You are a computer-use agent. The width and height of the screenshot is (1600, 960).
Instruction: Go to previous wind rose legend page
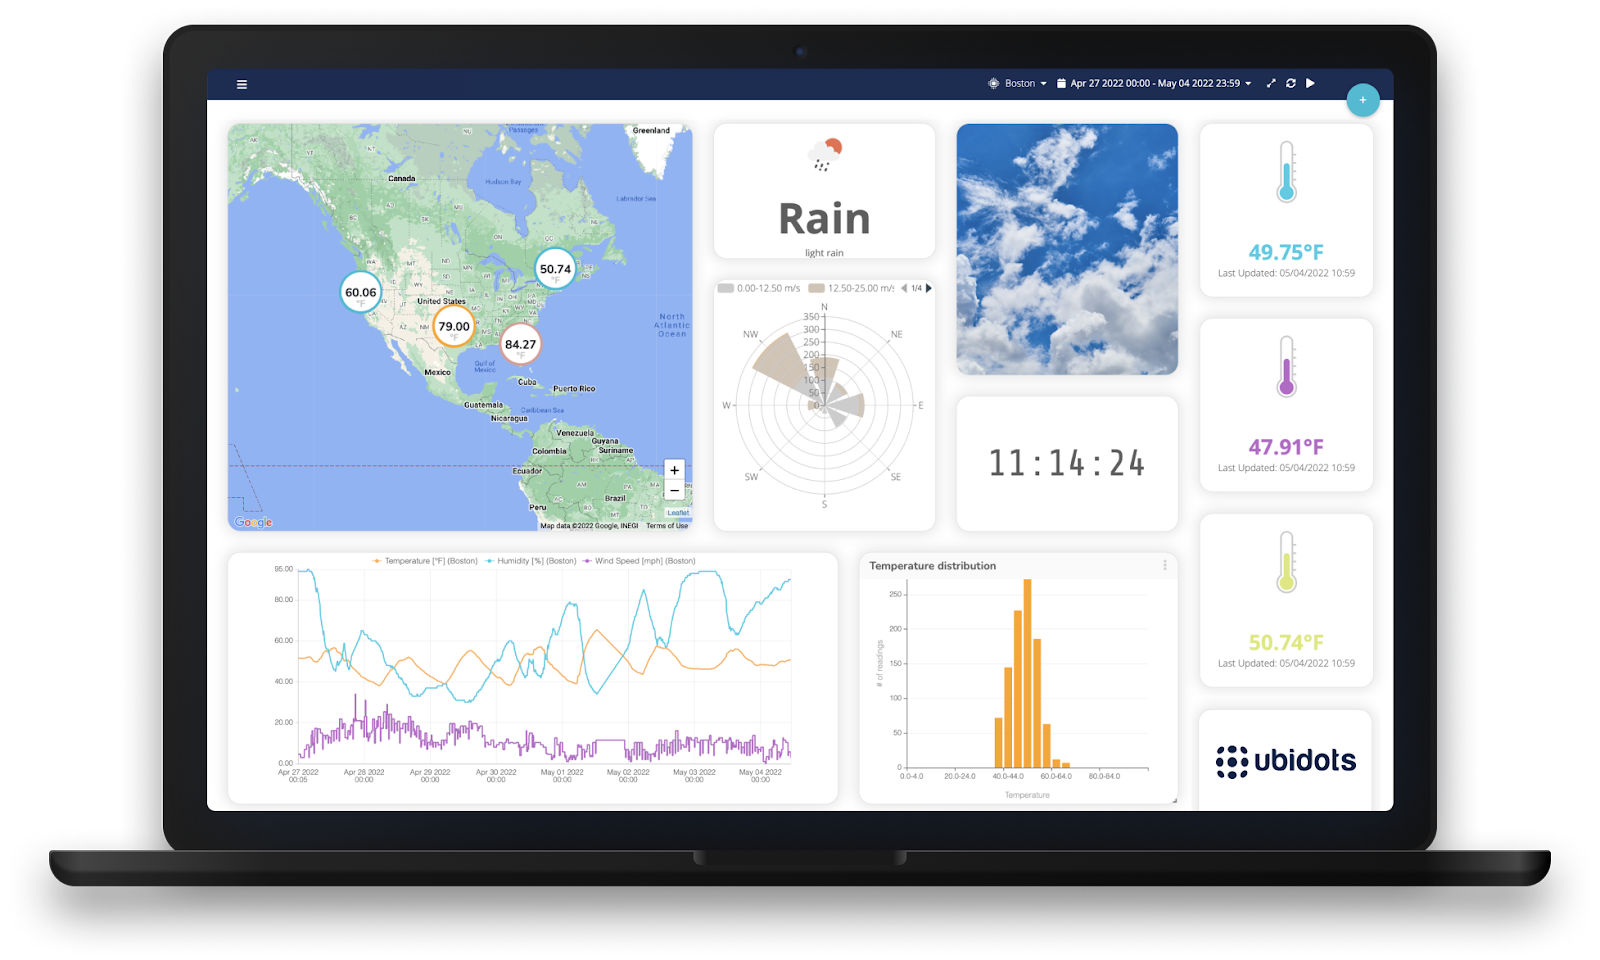(x=904, y=288)
